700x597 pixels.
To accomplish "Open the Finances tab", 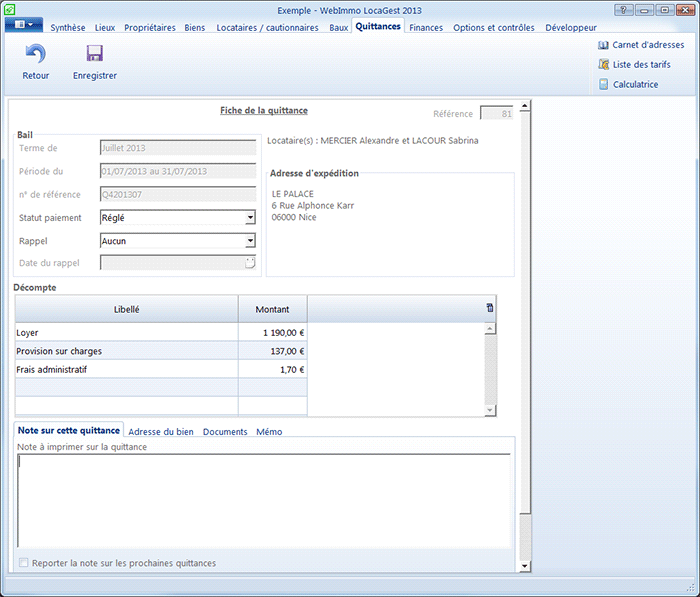I will pyautogui.click(x=426, y=28).
